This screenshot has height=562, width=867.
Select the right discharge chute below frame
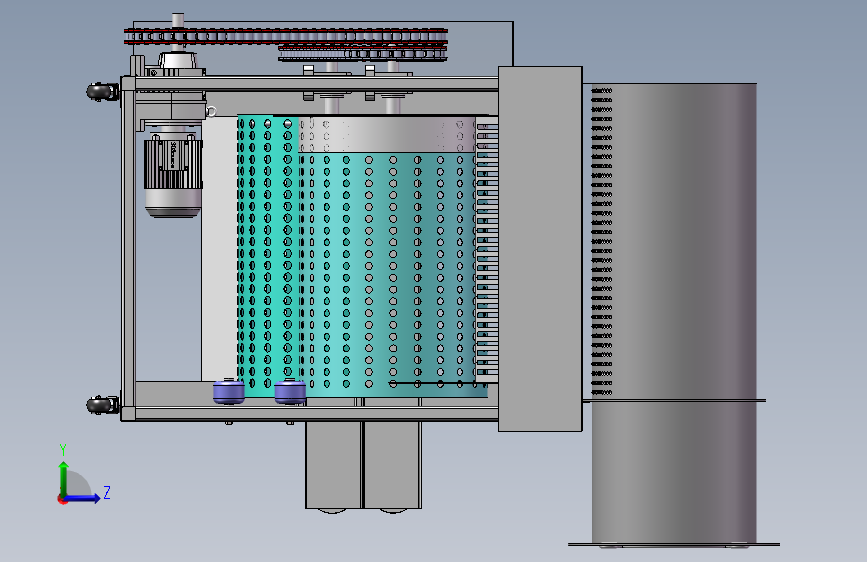(x=393, y=465)
